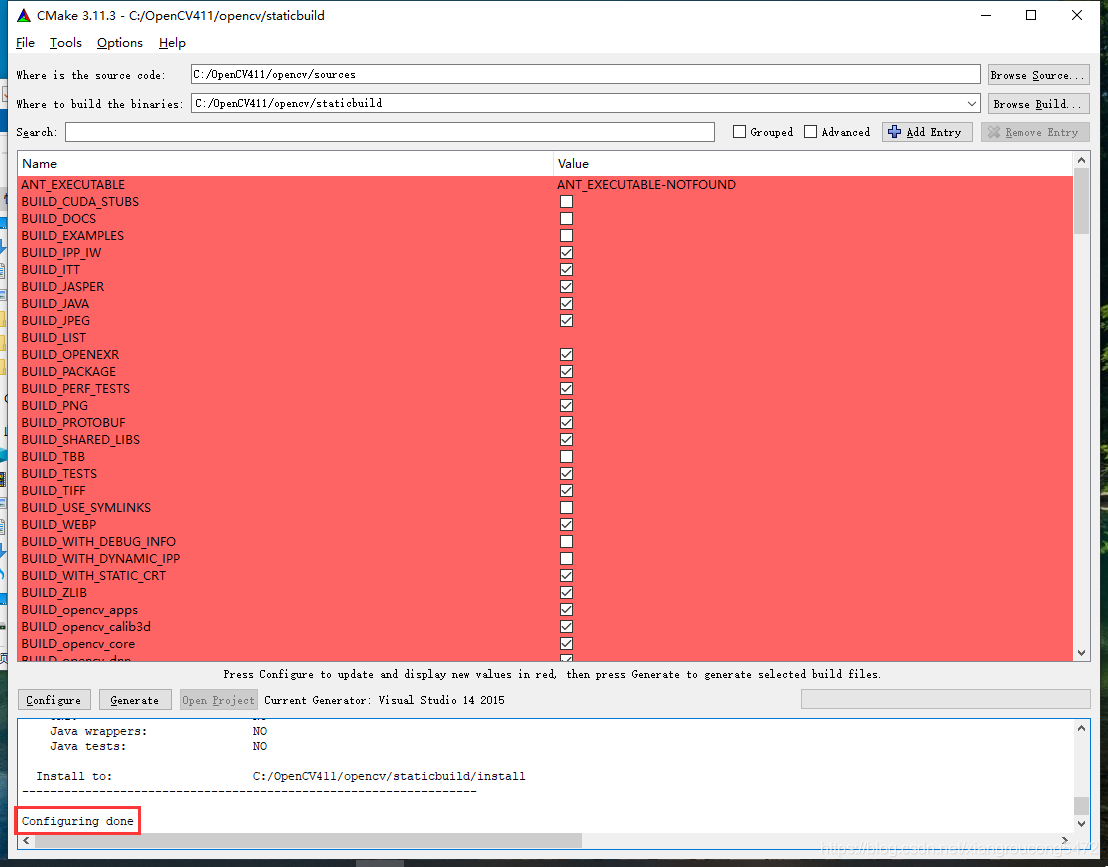
Task: Open the File menu
Action: click(x=25, y=42)
